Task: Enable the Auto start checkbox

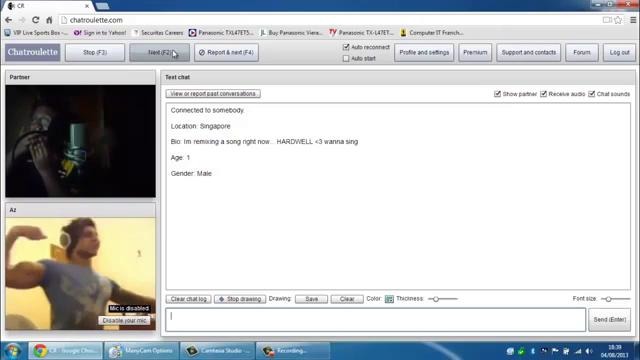Action: [x=346, y=58]
